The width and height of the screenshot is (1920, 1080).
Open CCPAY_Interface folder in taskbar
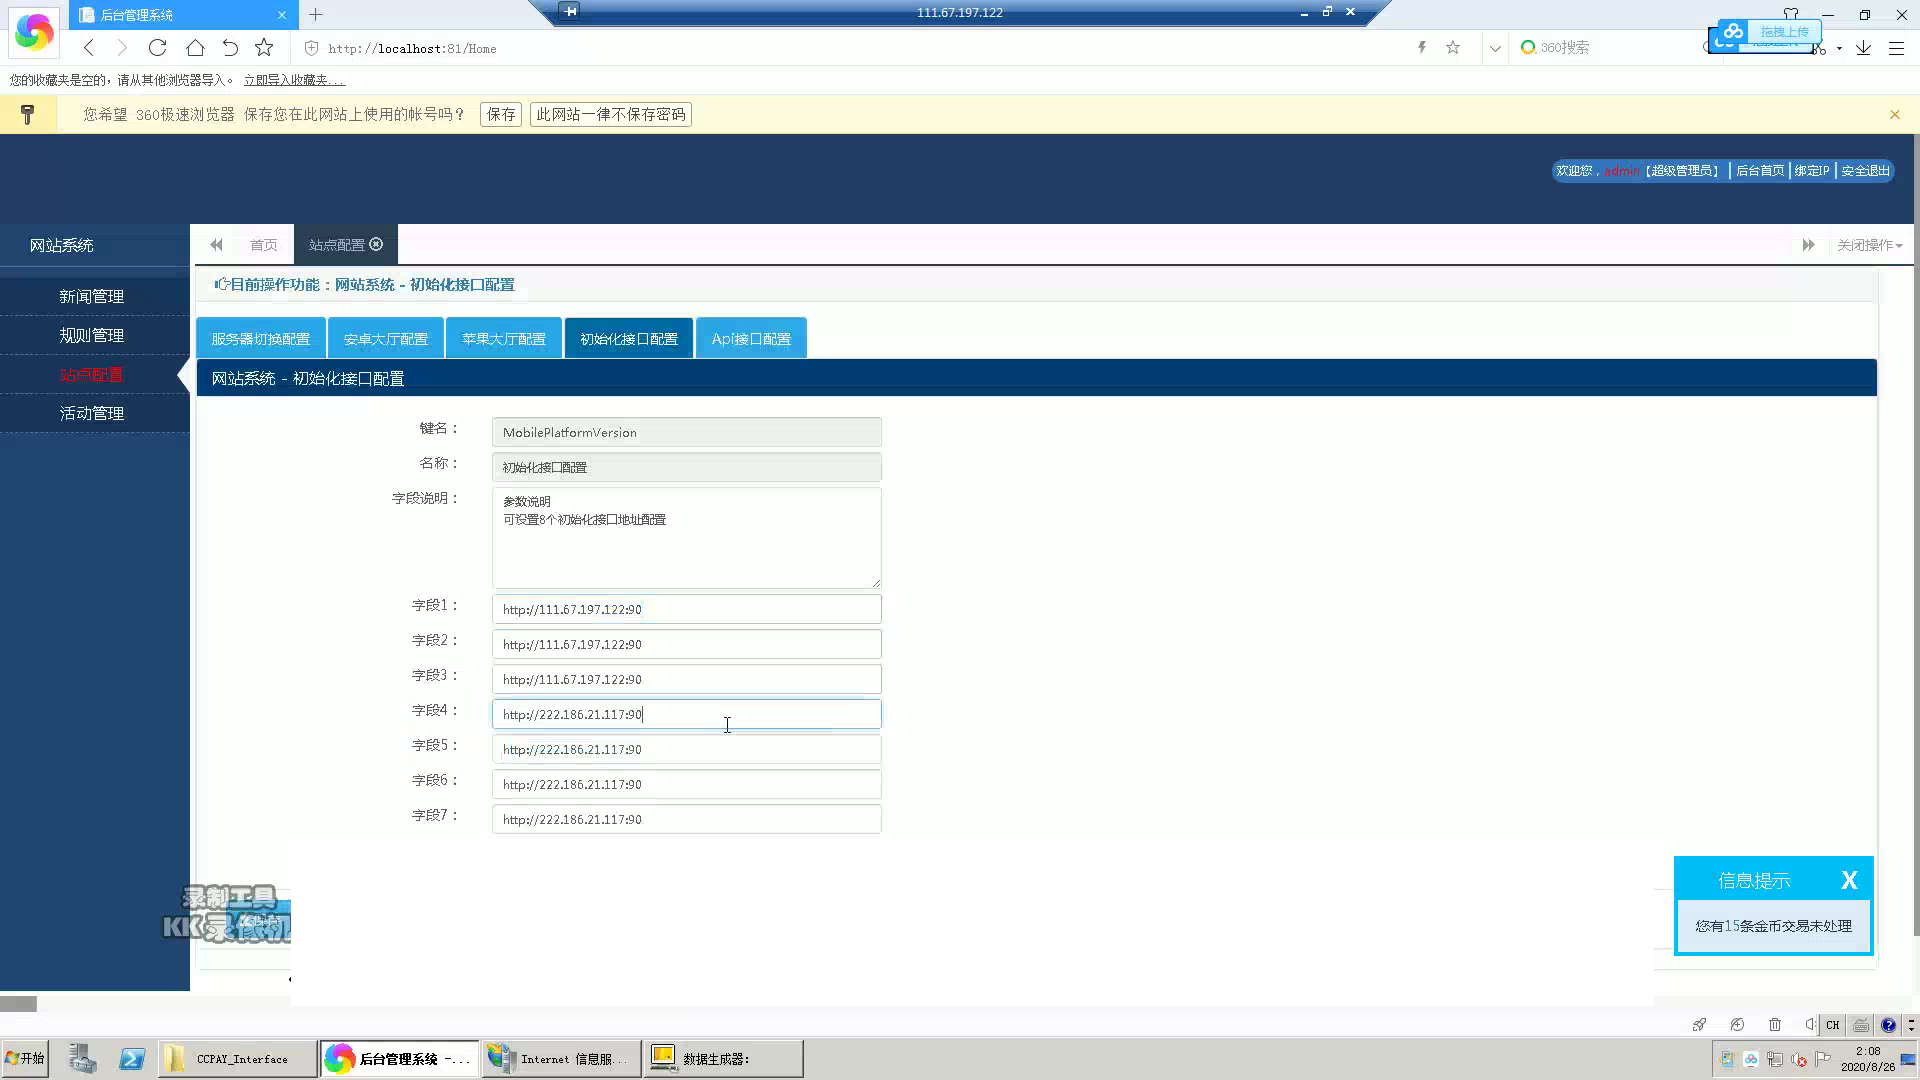(x=238, y=1059)
